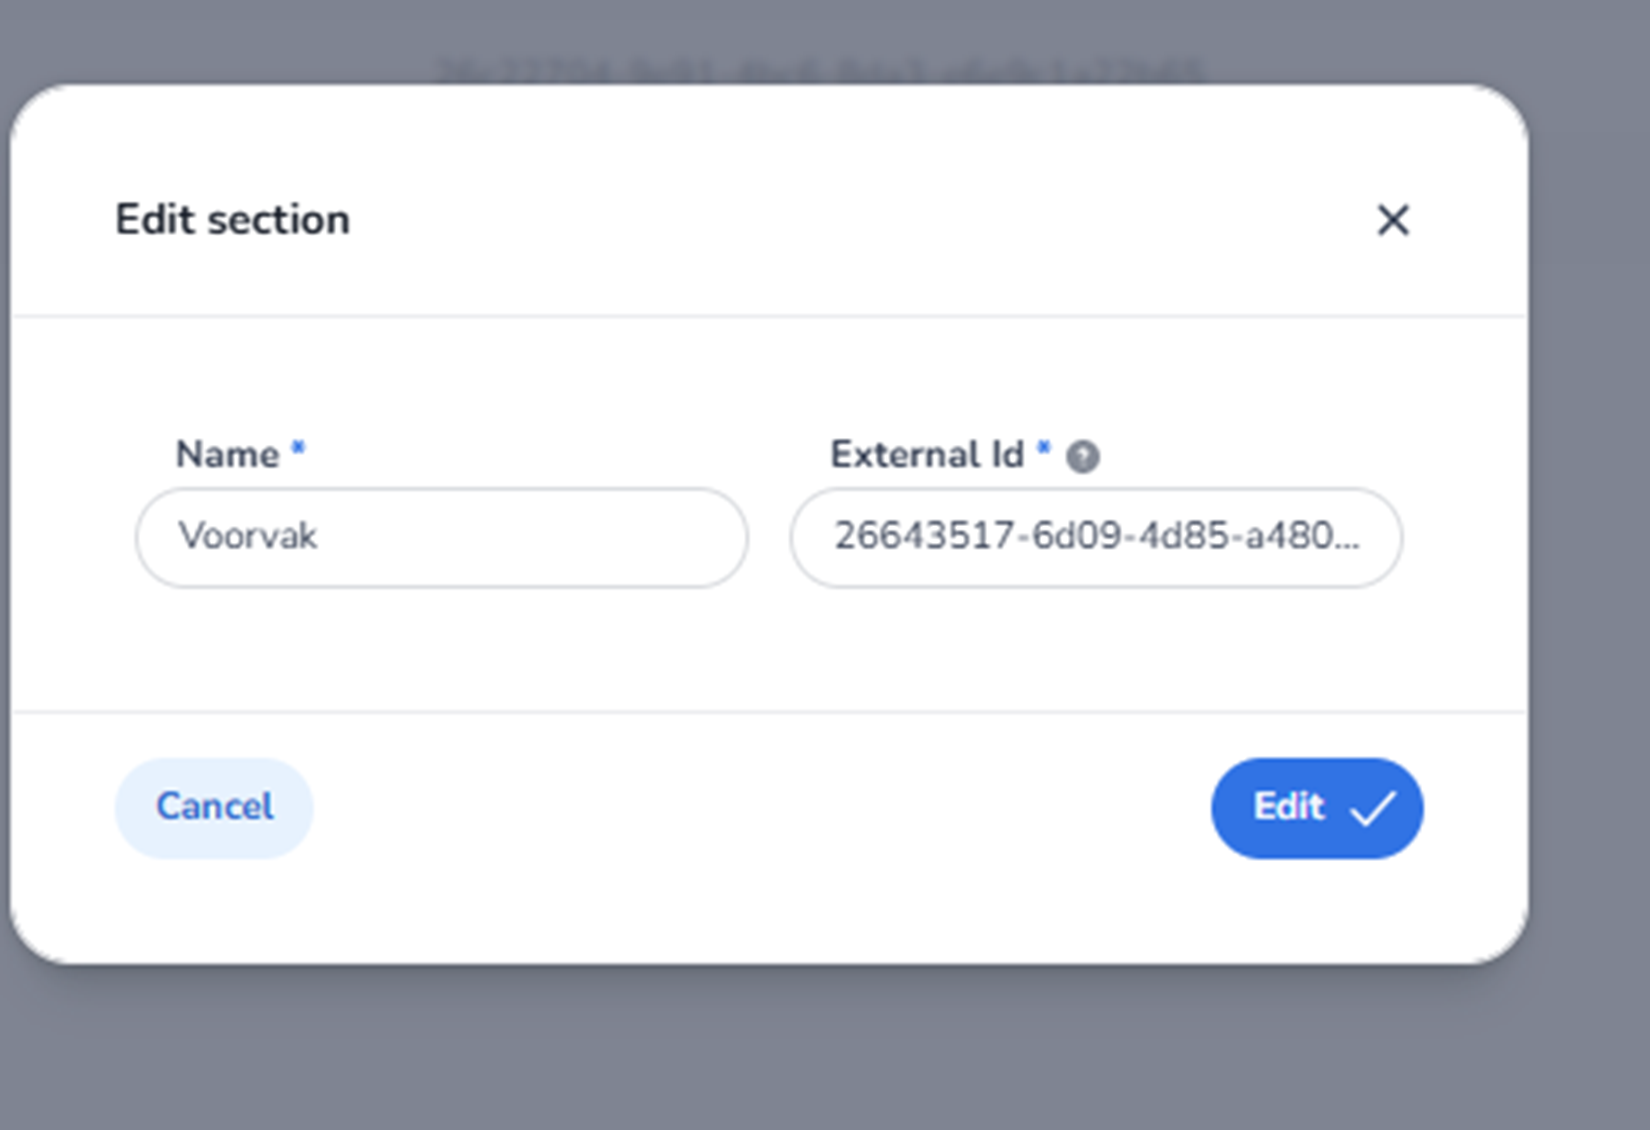Close the Edit section dialog with X

click(1392, 220)
